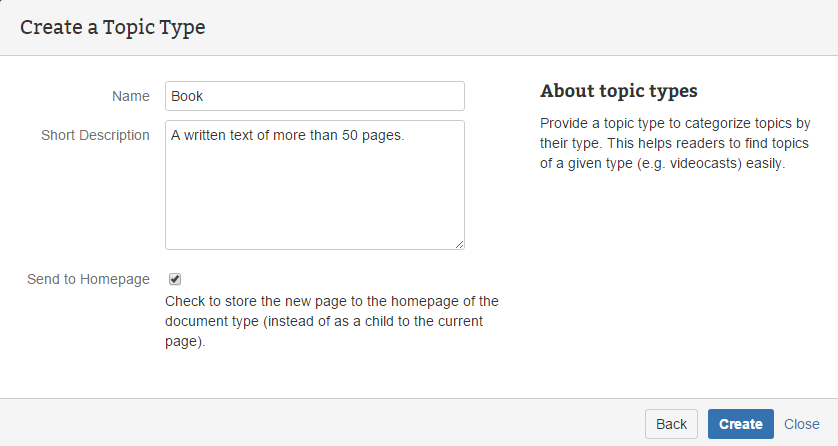Click the Name field label
The image size is (838, 446).
tap(131, 96)
